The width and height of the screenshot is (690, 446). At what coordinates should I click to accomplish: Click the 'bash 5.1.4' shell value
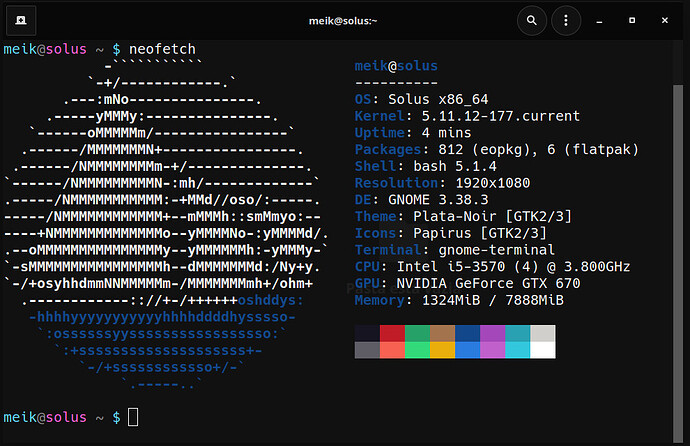[x=455, y=166]
